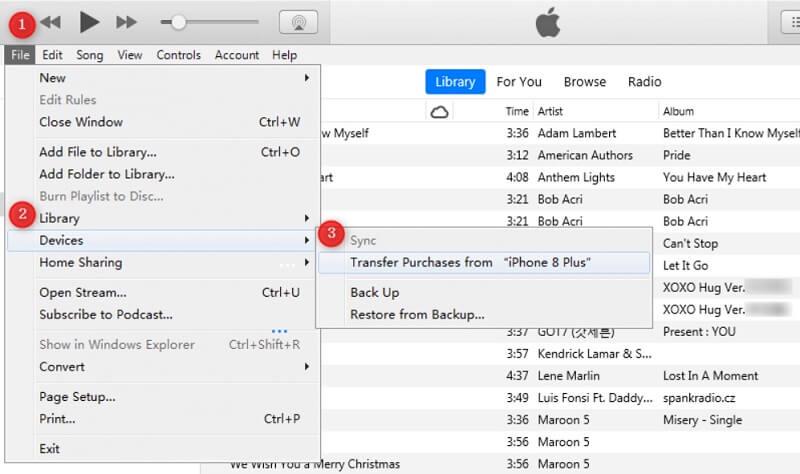
Task: Click the 'Lost In A Moment' album cell
Action: (x=710, y=376)
